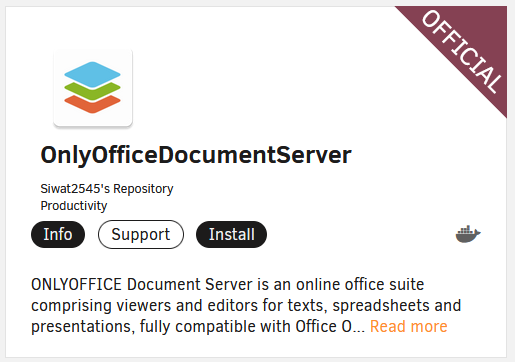
Task: Click the orange Read more text
Action: [x=408, y=326]
